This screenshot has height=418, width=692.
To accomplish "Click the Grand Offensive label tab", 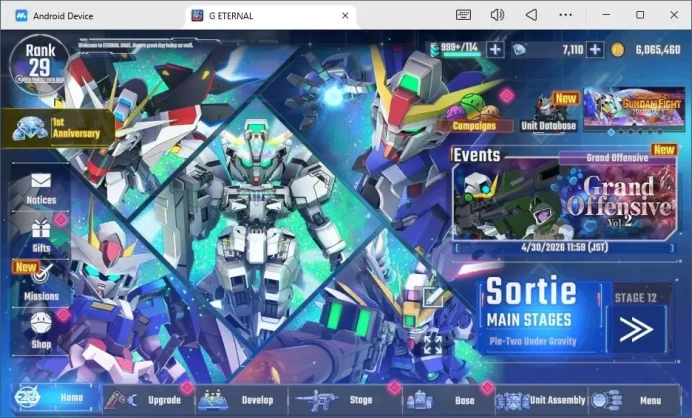I will click(617, 158).
